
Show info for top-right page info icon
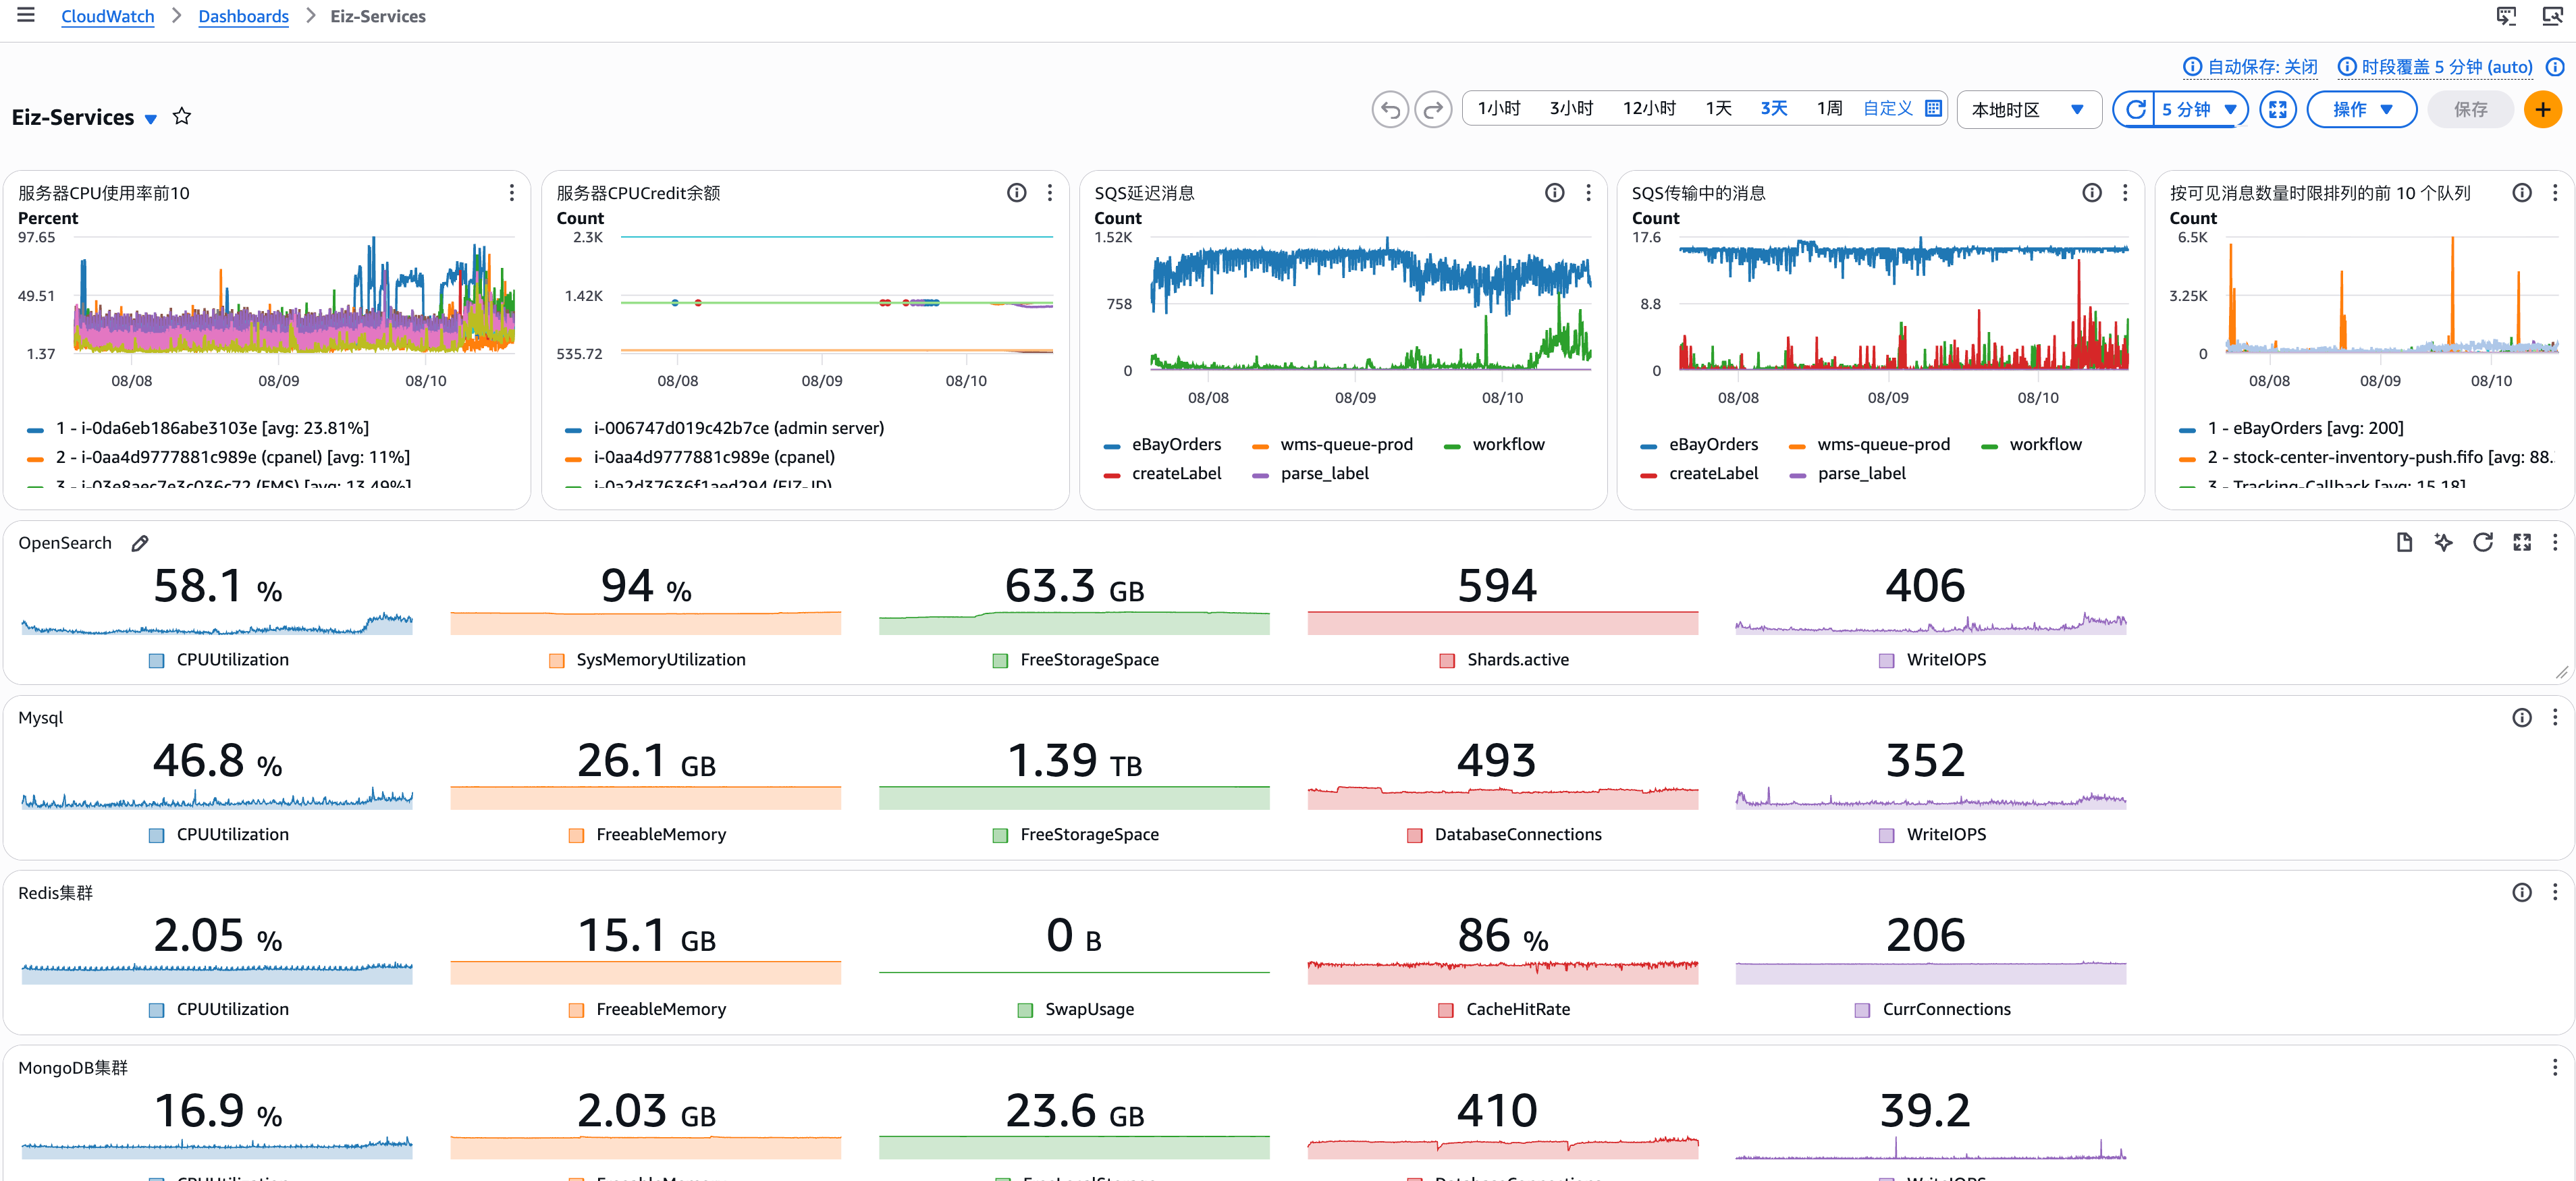click(x=2554, y=67)
